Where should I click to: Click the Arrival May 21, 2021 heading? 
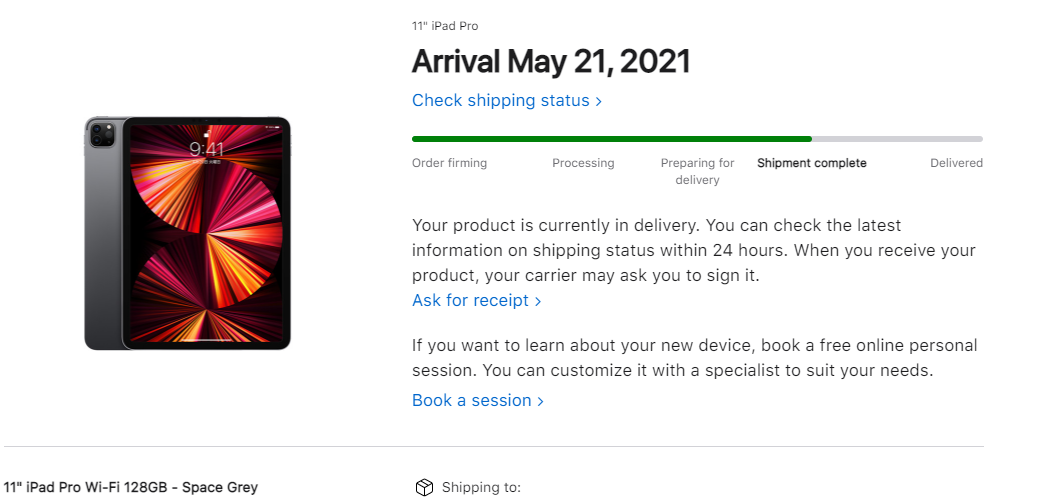551,62
